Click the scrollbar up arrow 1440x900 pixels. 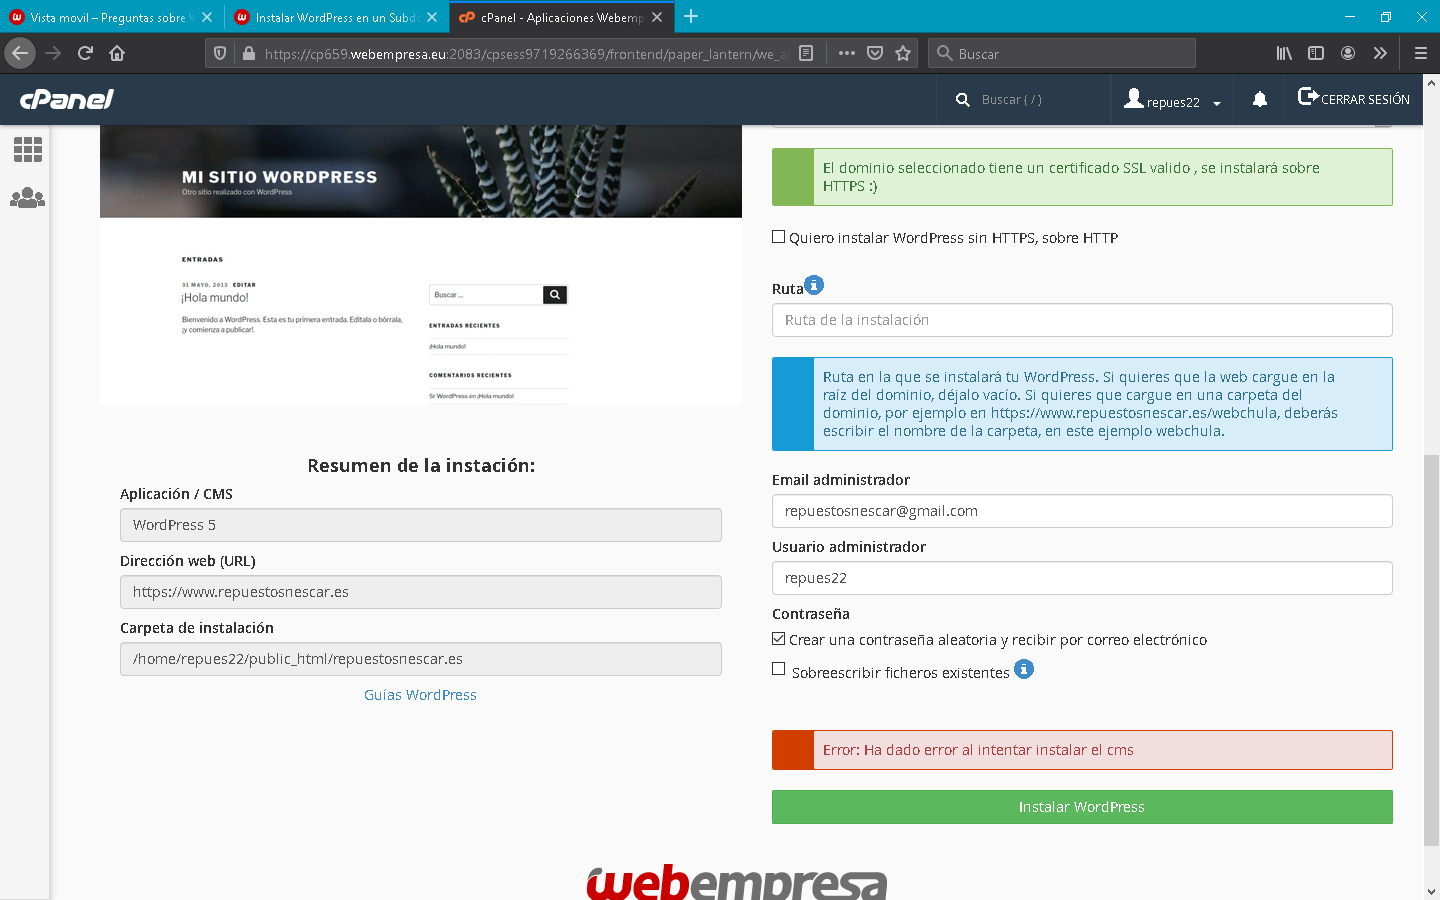[x=1431, y=83]
